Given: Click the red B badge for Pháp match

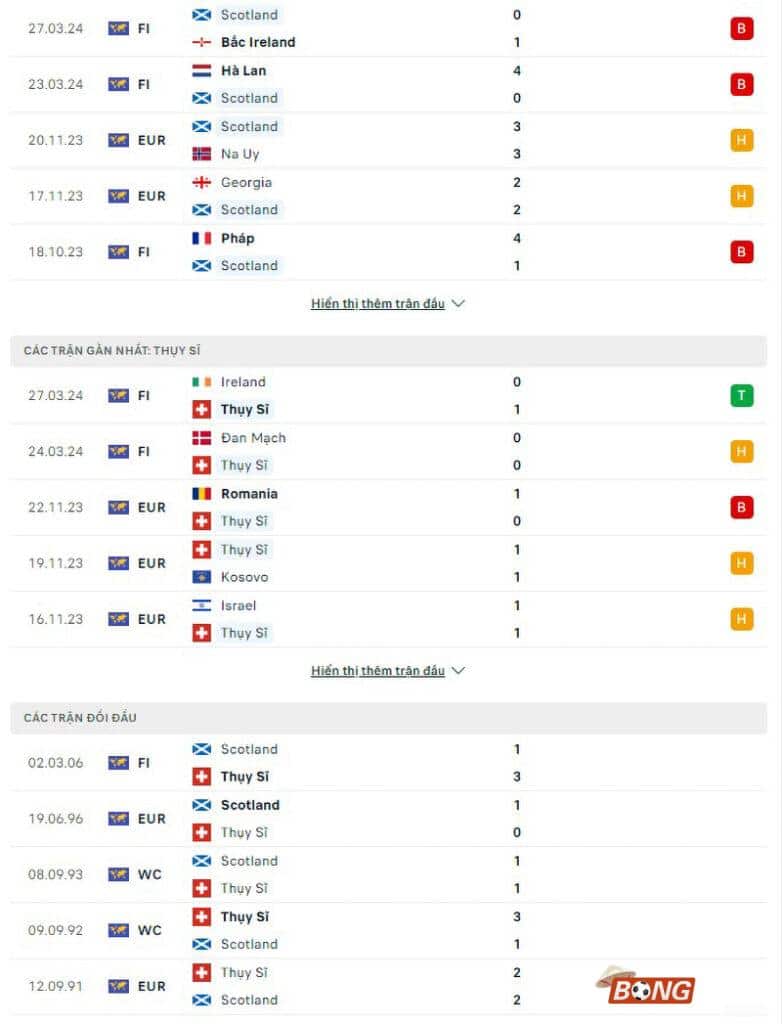Looking at the screenshot, I should [741, 251].
